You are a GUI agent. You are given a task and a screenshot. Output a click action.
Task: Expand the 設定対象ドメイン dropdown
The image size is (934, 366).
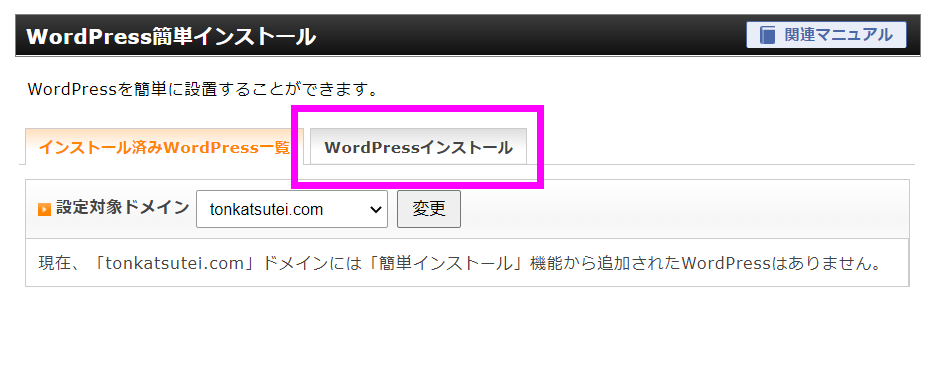[x=292, y=209]
